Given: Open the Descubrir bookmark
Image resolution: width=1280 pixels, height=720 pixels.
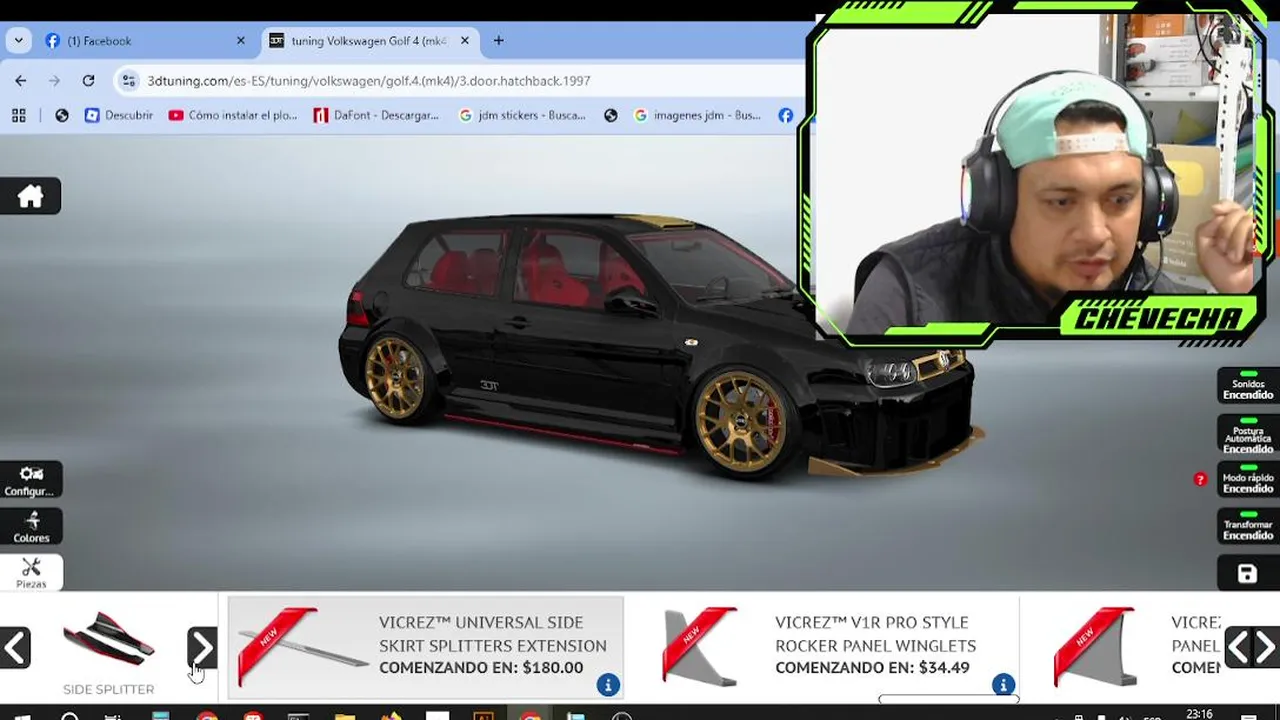Looking at the screenshot, I should pyautogui.click(x=119, y=116).
